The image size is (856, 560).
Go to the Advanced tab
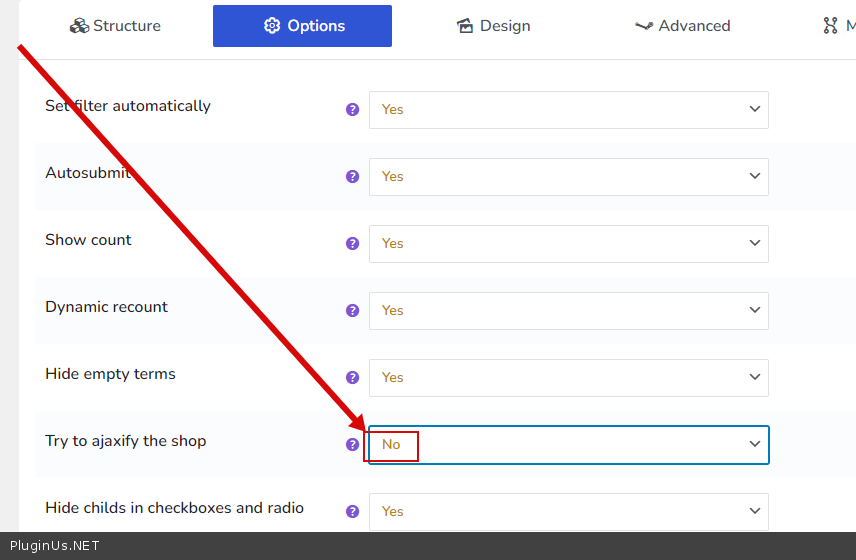click(682, 26)
